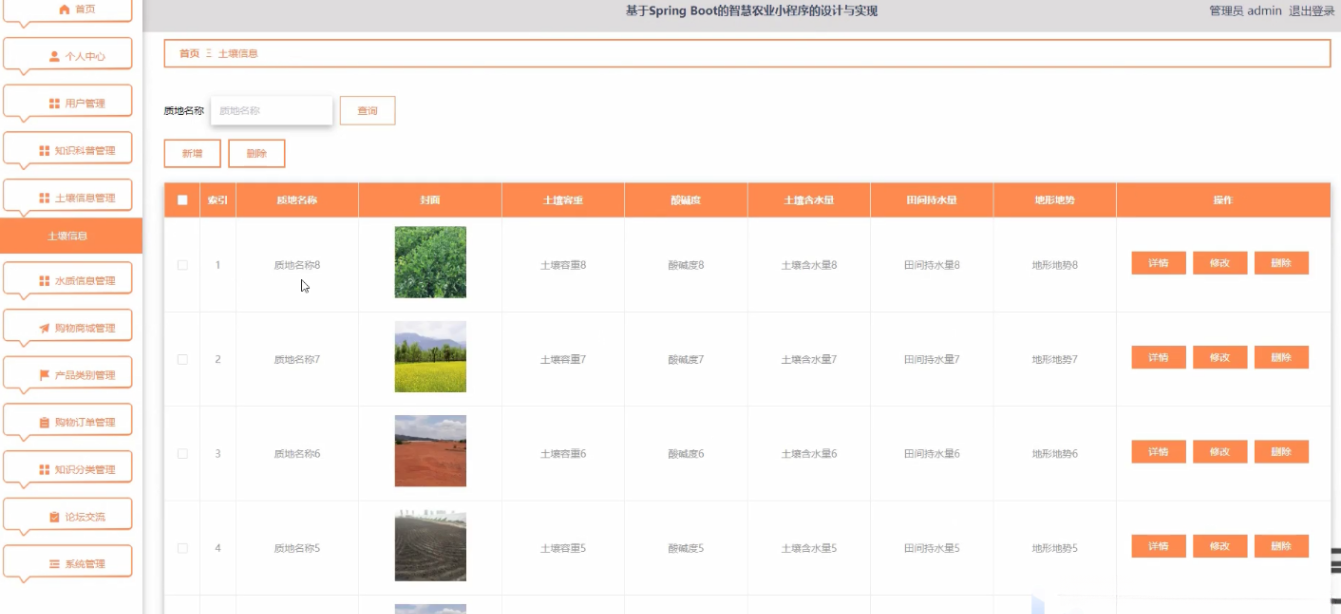Check the checkbox for row 质地名称6
Image resolution: width=1341 pixels, height=614 pixels.
[x=182, y=453]
